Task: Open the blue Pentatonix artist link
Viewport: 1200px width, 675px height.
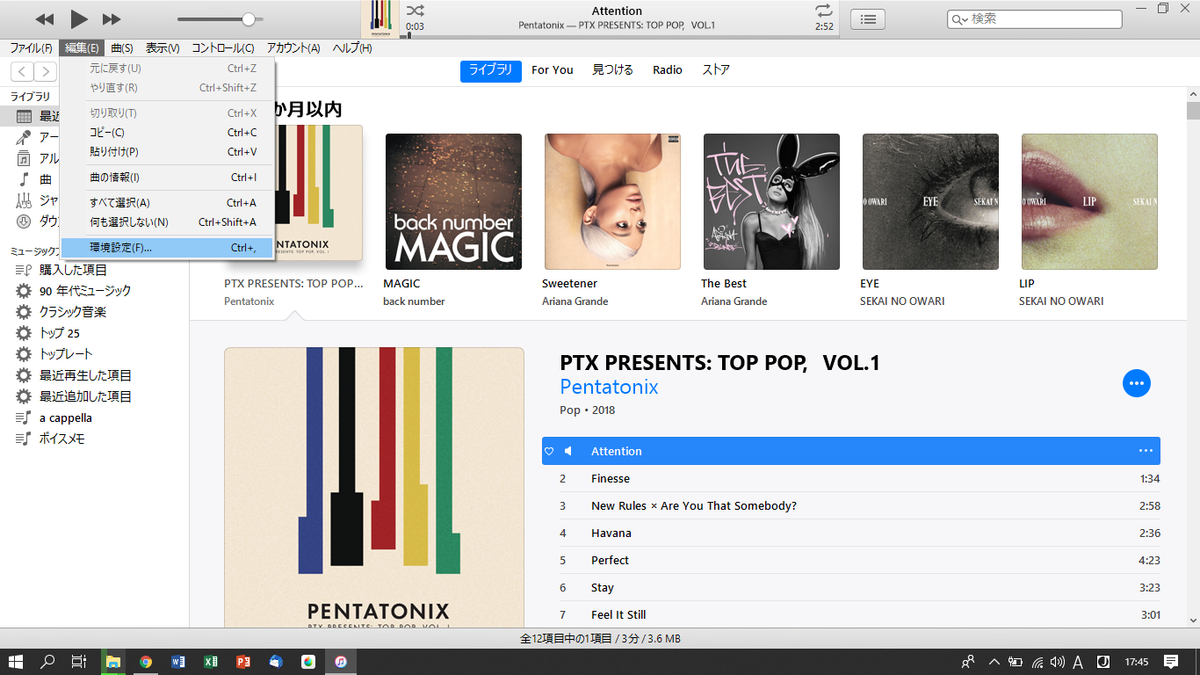Action: pos(609,387)
